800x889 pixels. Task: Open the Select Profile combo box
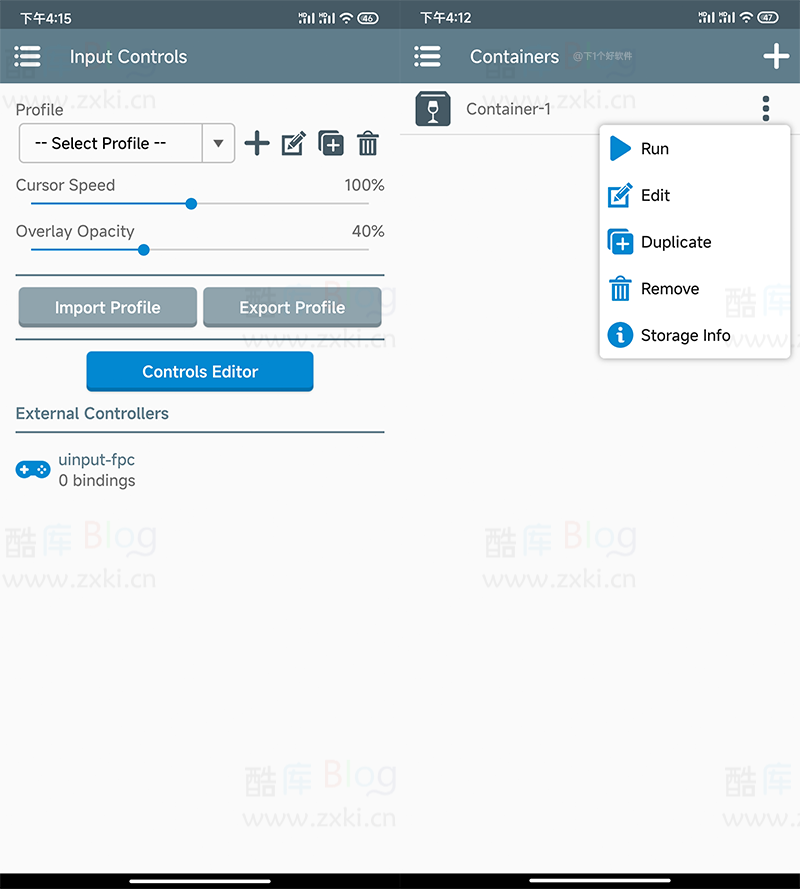(x=127, y=143)
